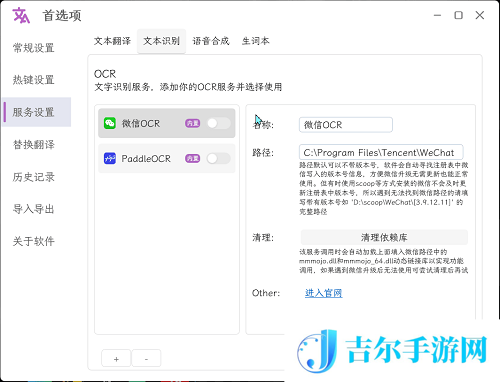Open 关于软件 in the sidebar
Screen dimensions: 500x382
coord(33,241)
